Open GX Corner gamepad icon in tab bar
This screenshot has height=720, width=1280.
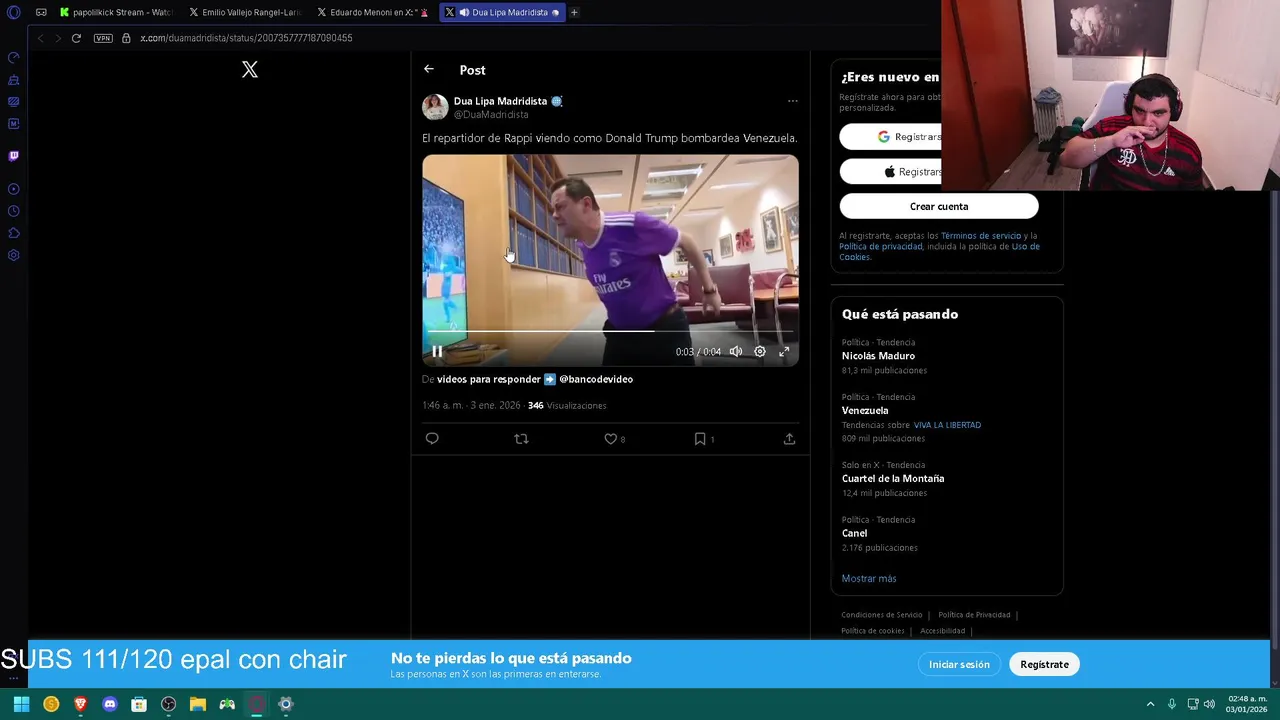coord(41,12)
